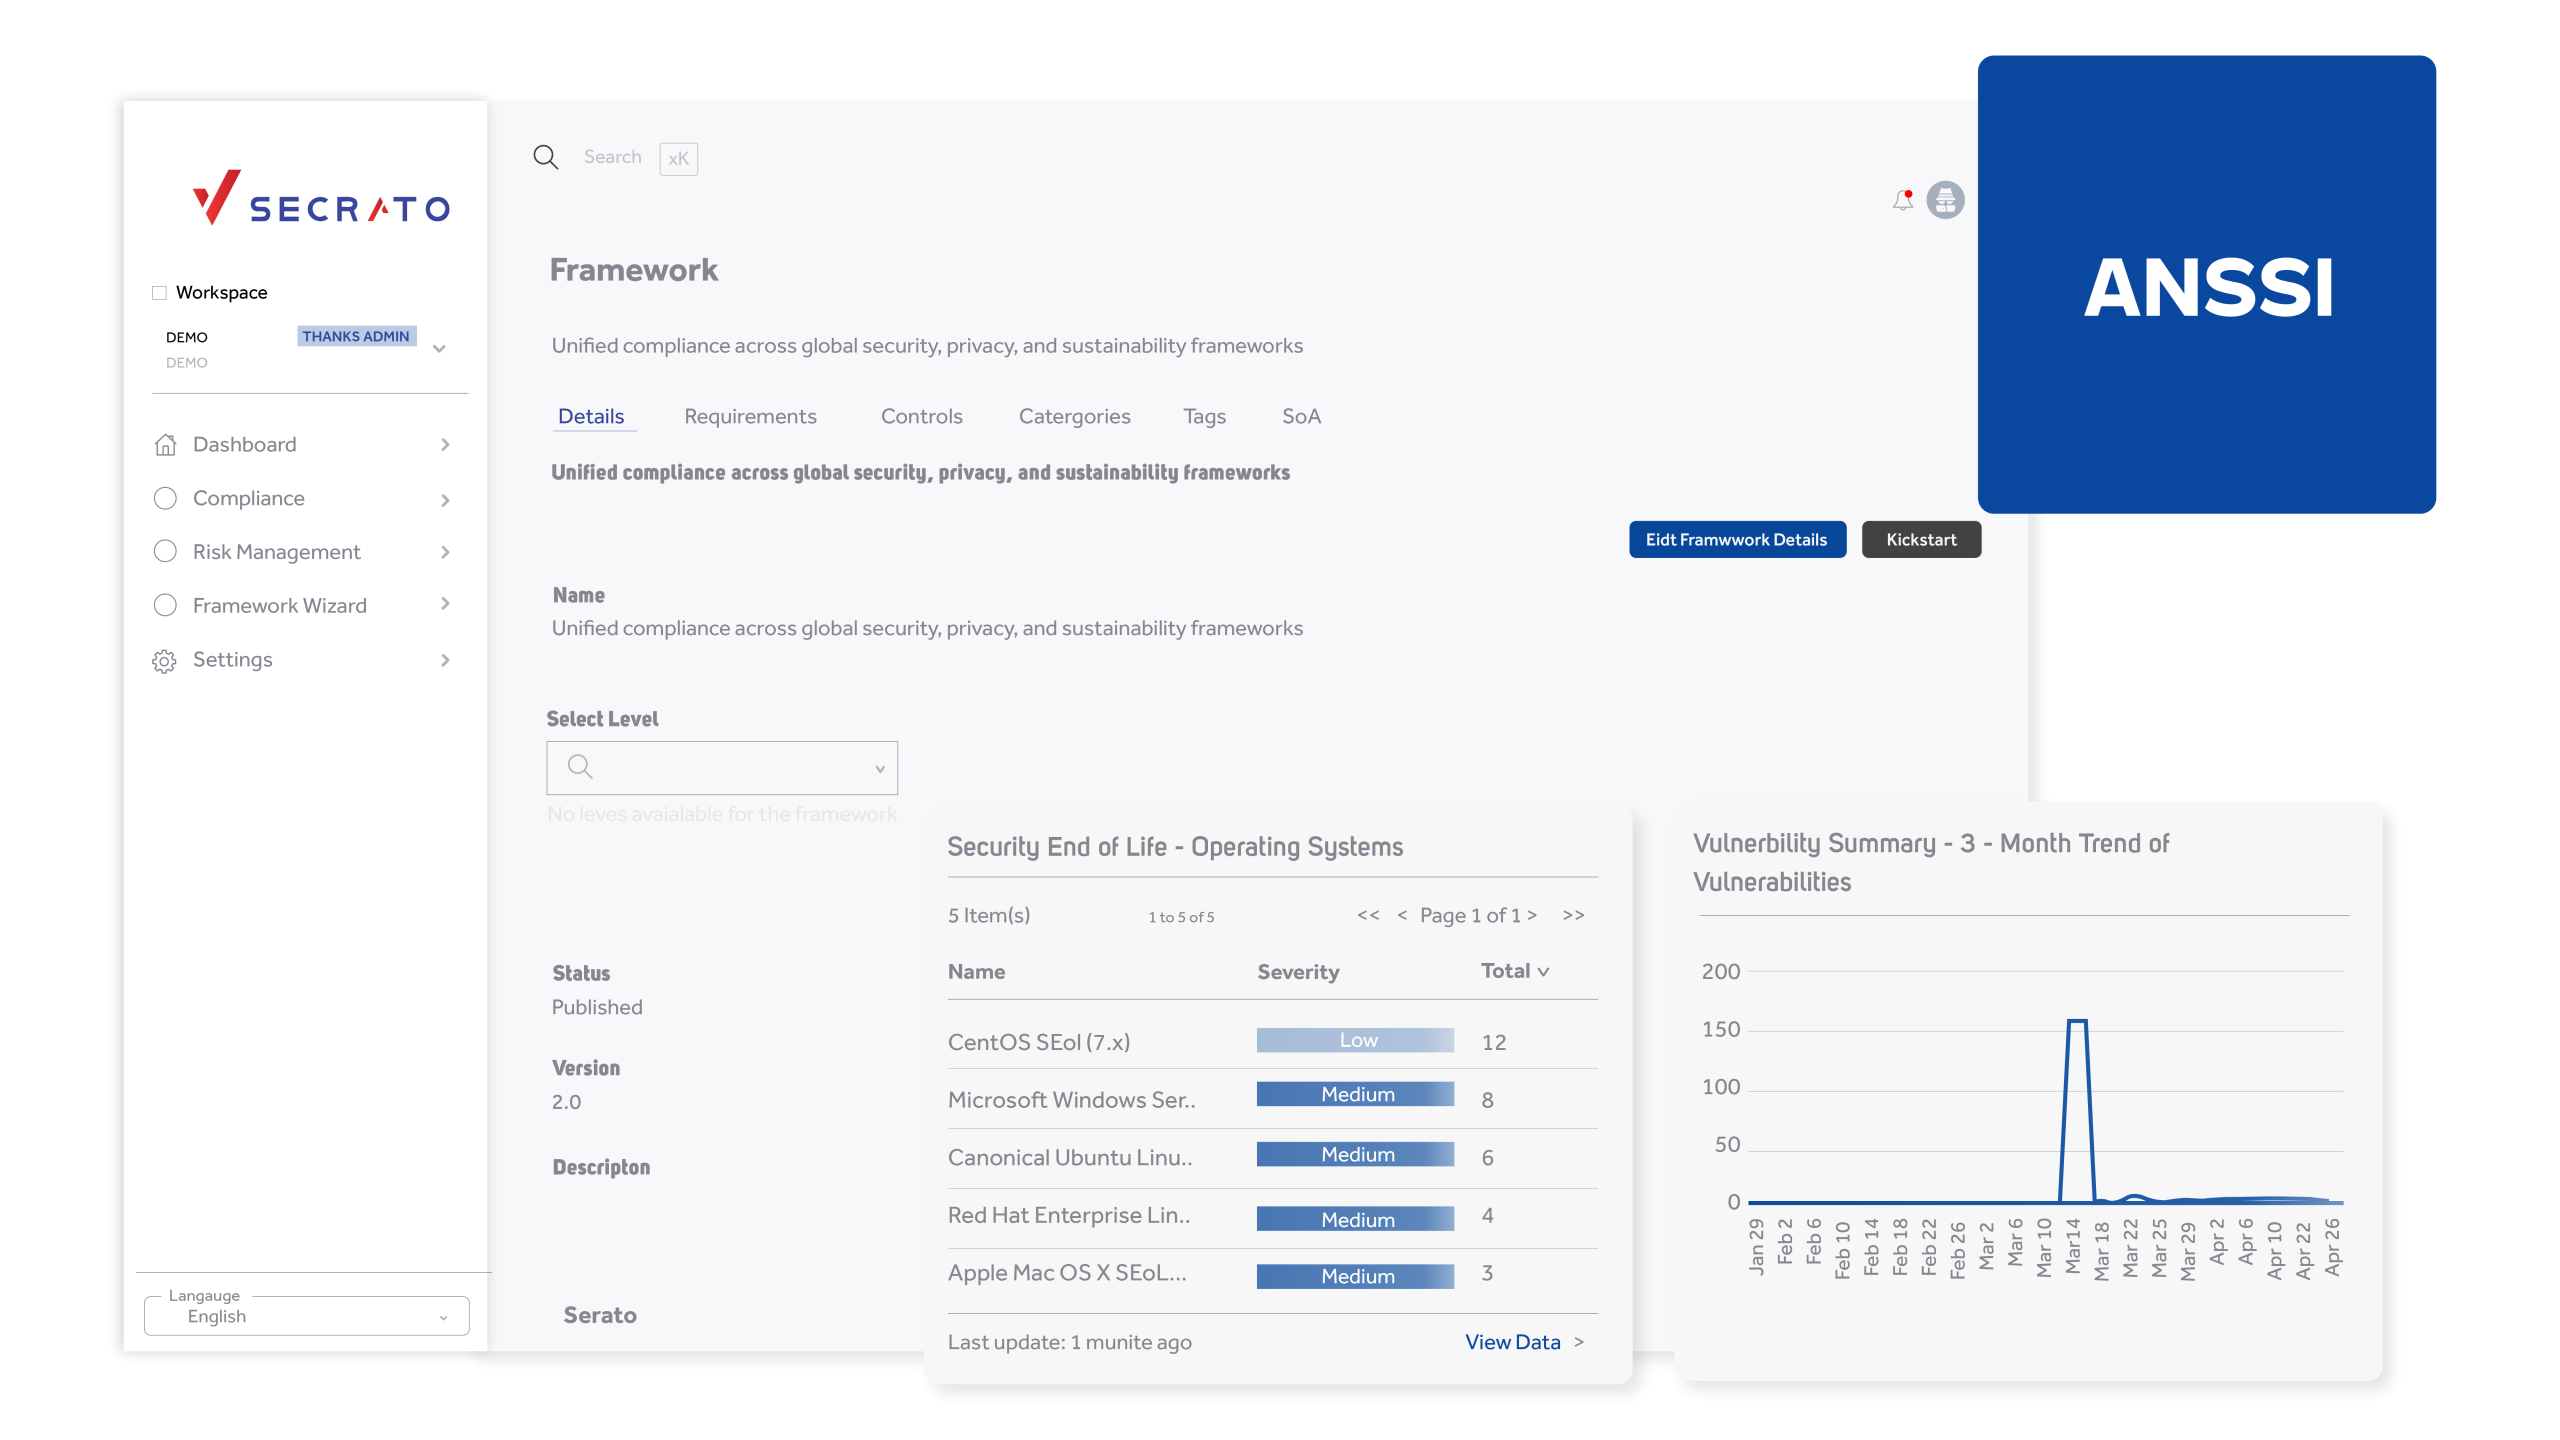This screenshot has width=2560, height=1440.
Task: Click the Secrato logo
Action: tap(321, 198)
